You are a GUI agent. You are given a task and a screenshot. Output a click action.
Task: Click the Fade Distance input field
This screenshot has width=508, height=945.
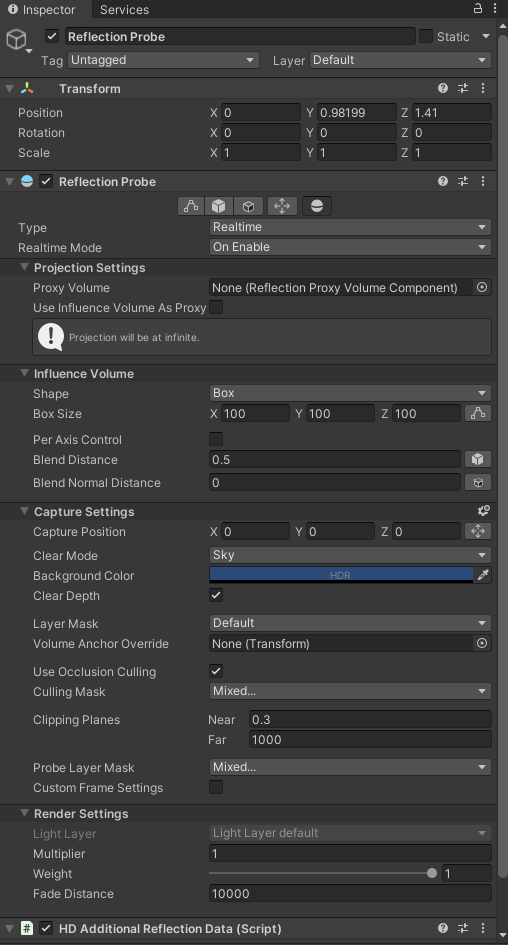coord(350,893)
